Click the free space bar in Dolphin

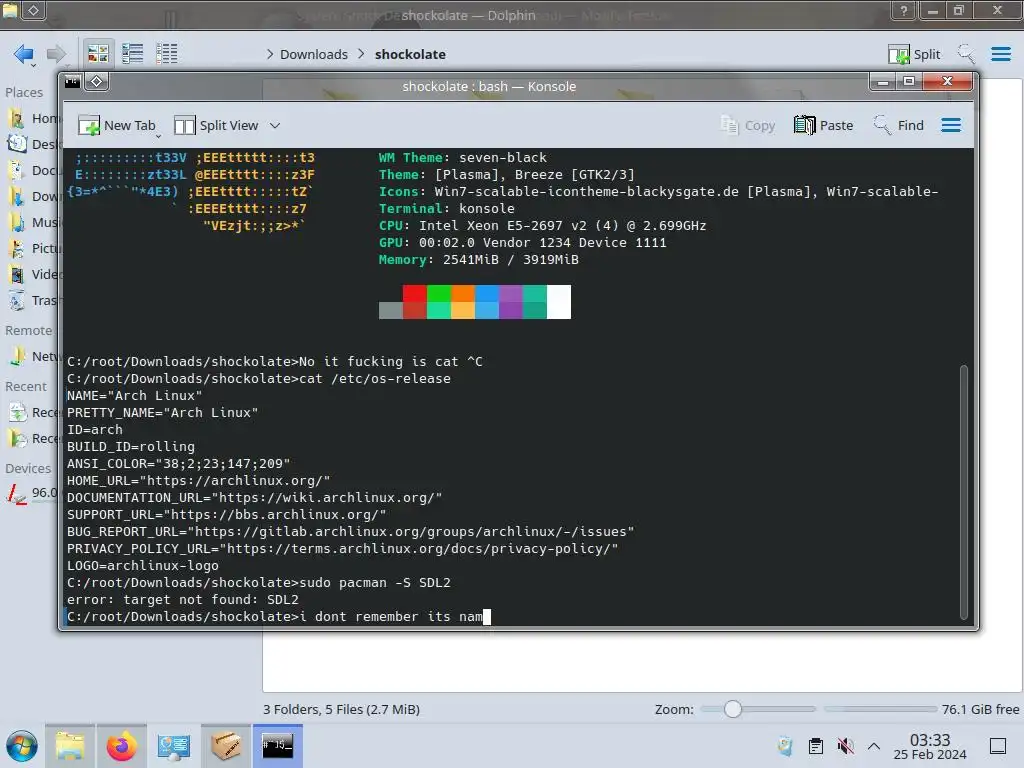(880, 709)
